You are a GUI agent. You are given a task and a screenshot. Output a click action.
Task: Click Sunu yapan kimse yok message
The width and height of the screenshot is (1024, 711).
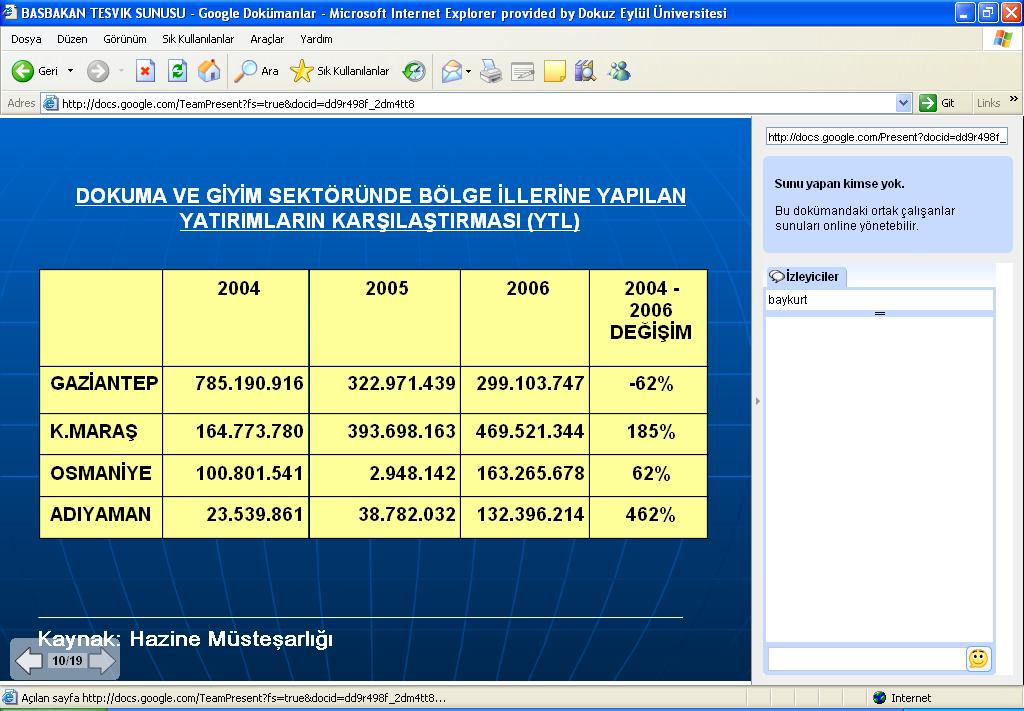pyautogui.click(x=839, y=183)
